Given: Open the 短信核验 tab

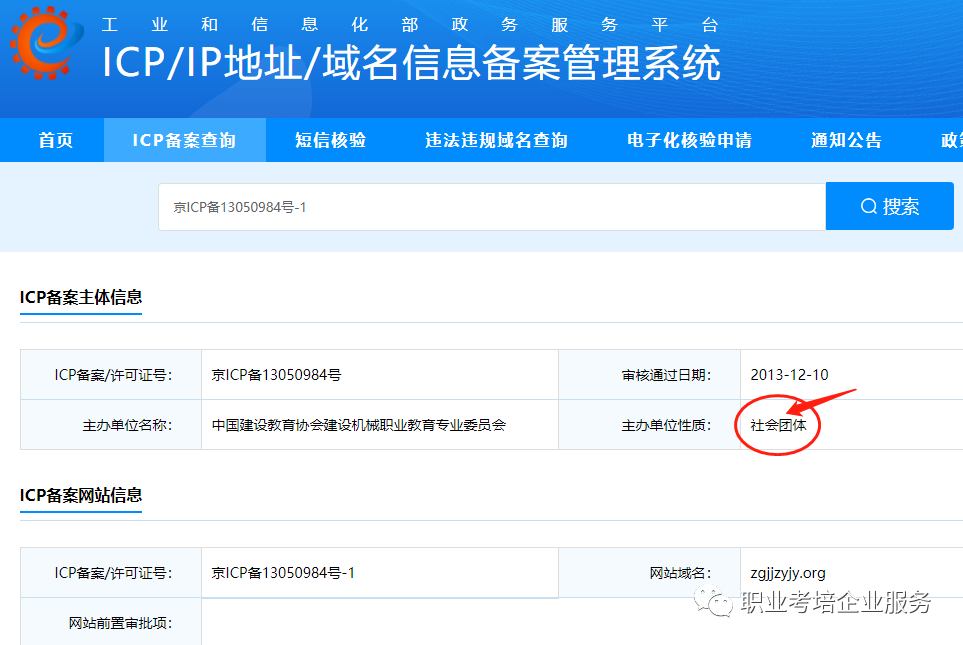Looking at the screenshot, I should click(x=330, y=140).
